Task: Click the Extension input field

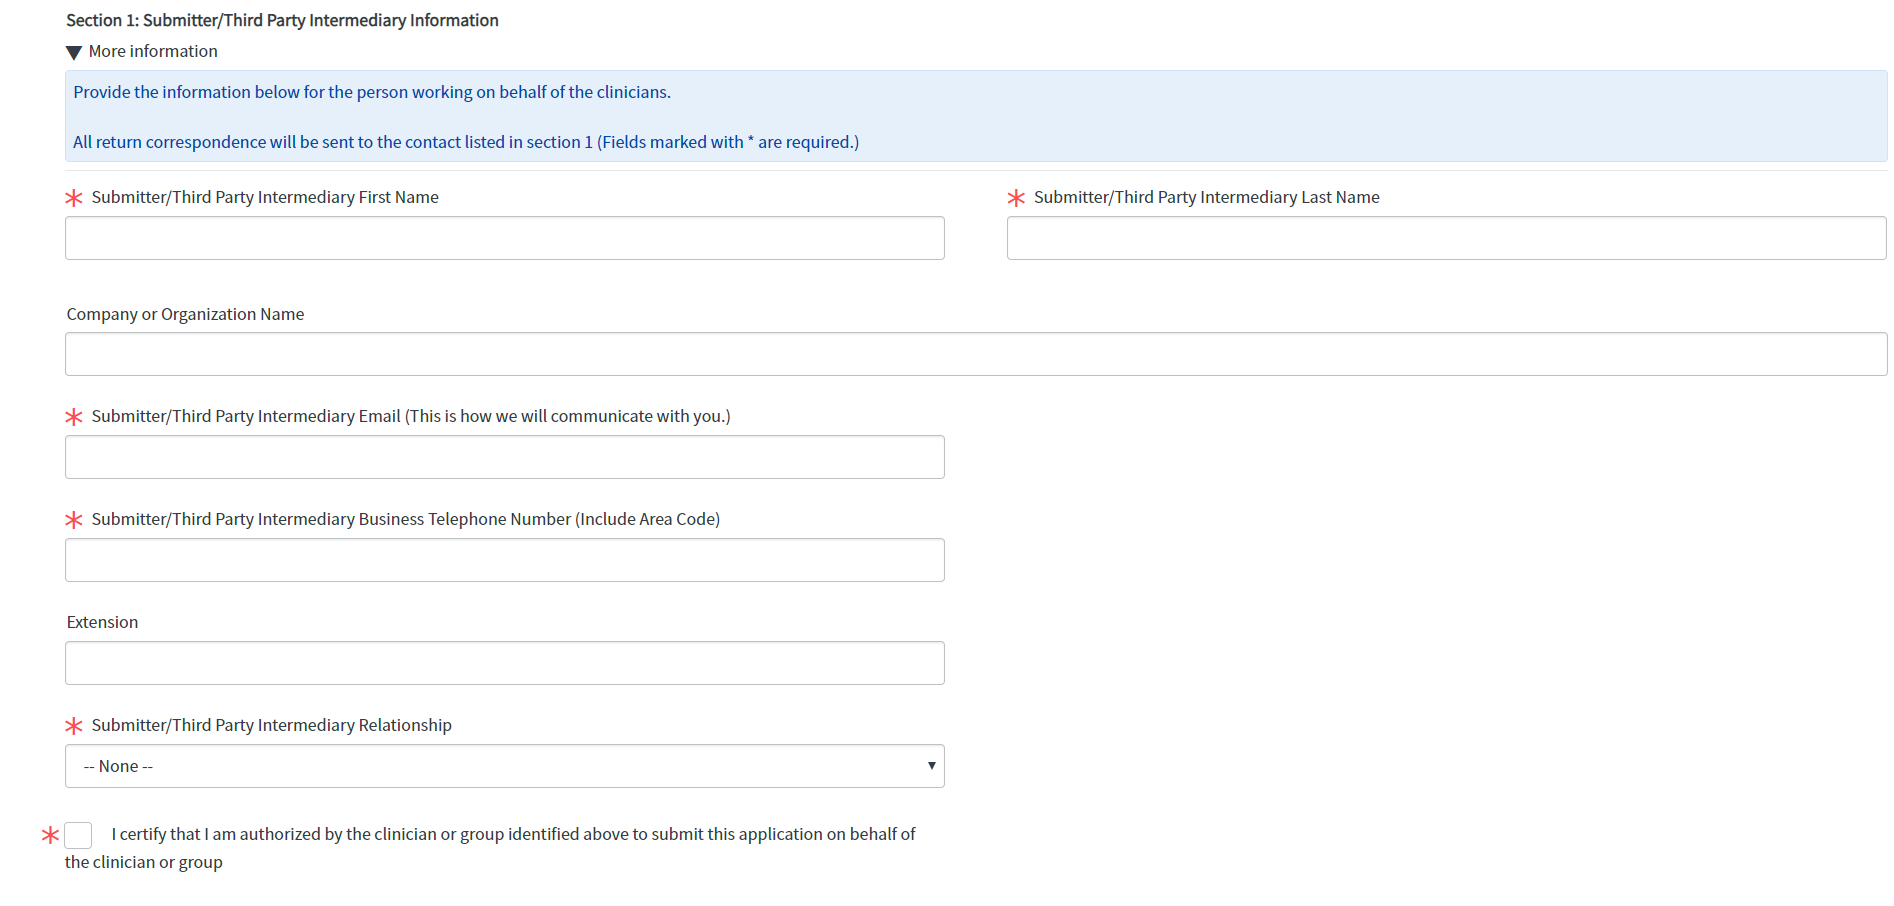Action: pos(505,663)
